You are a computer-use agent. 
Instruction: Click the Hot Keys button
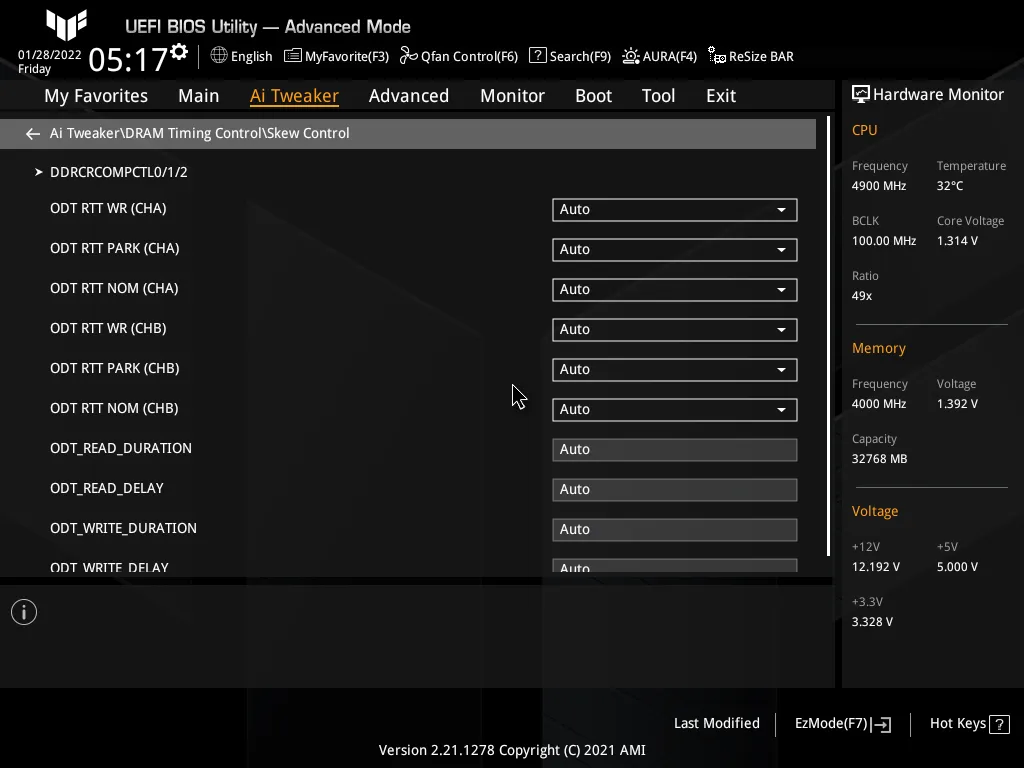(969, 724)
